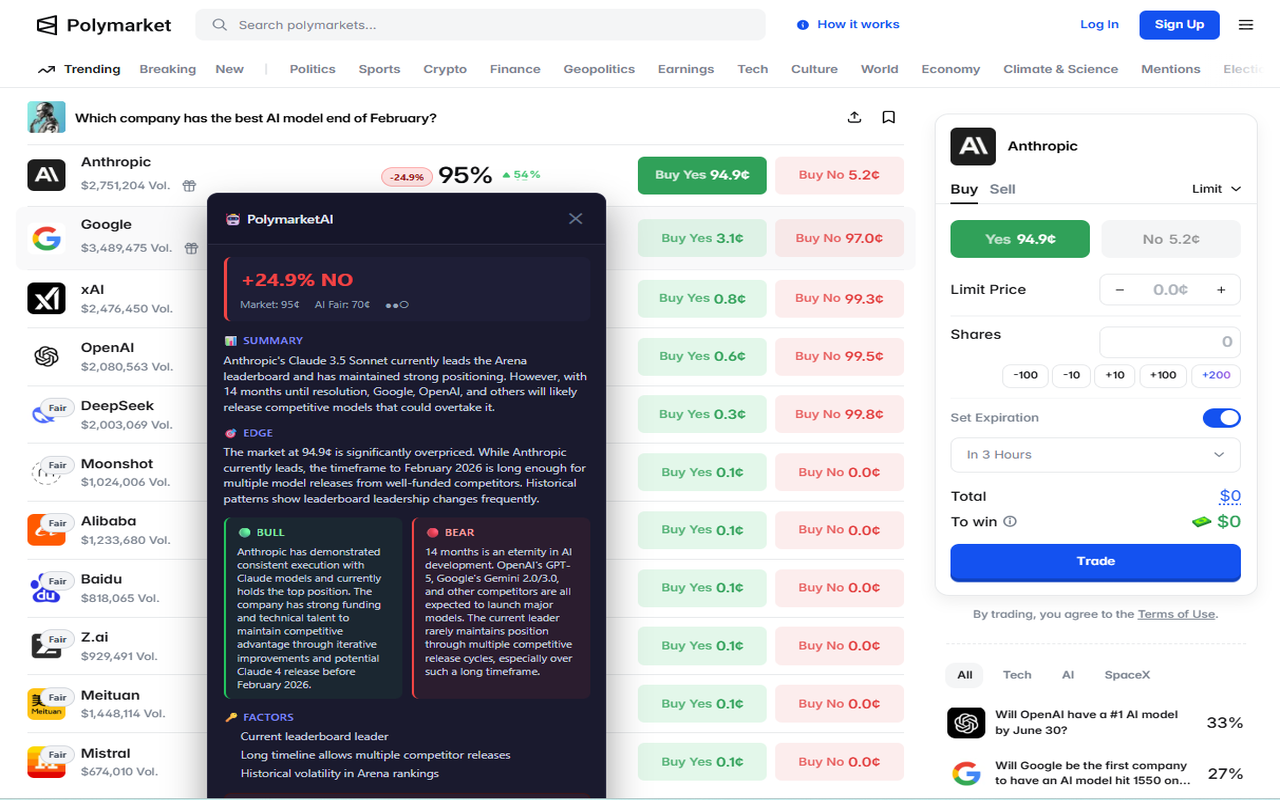The width and height of the screenshot is (1280, 800).
Task: Click the To win info icon
Action: click(x=1010, y=522)
